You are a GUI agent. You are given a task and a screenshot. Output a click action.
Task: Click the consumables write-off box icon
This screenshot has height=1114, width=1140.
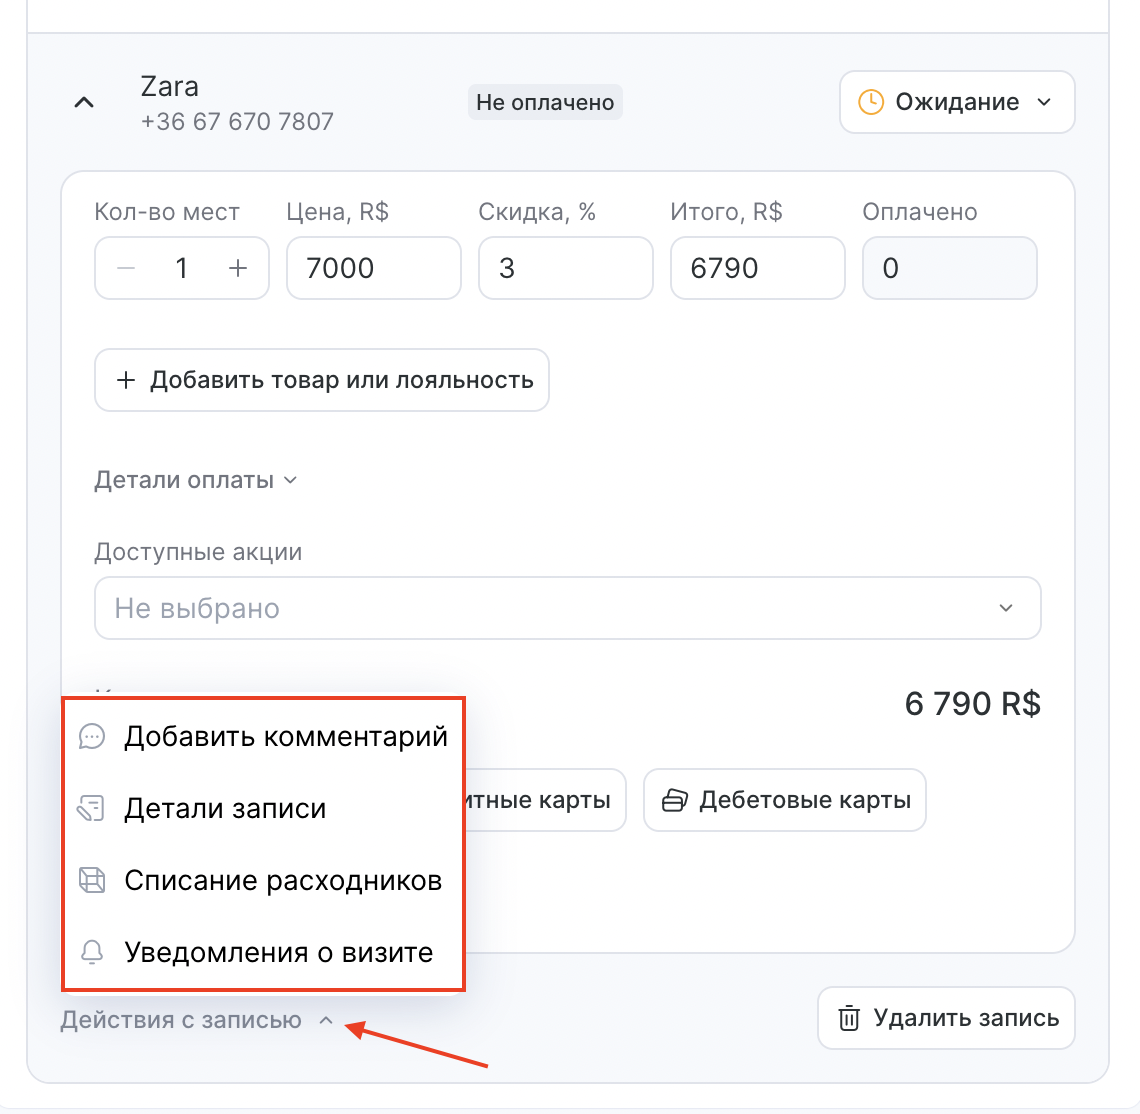coord(92,881)
